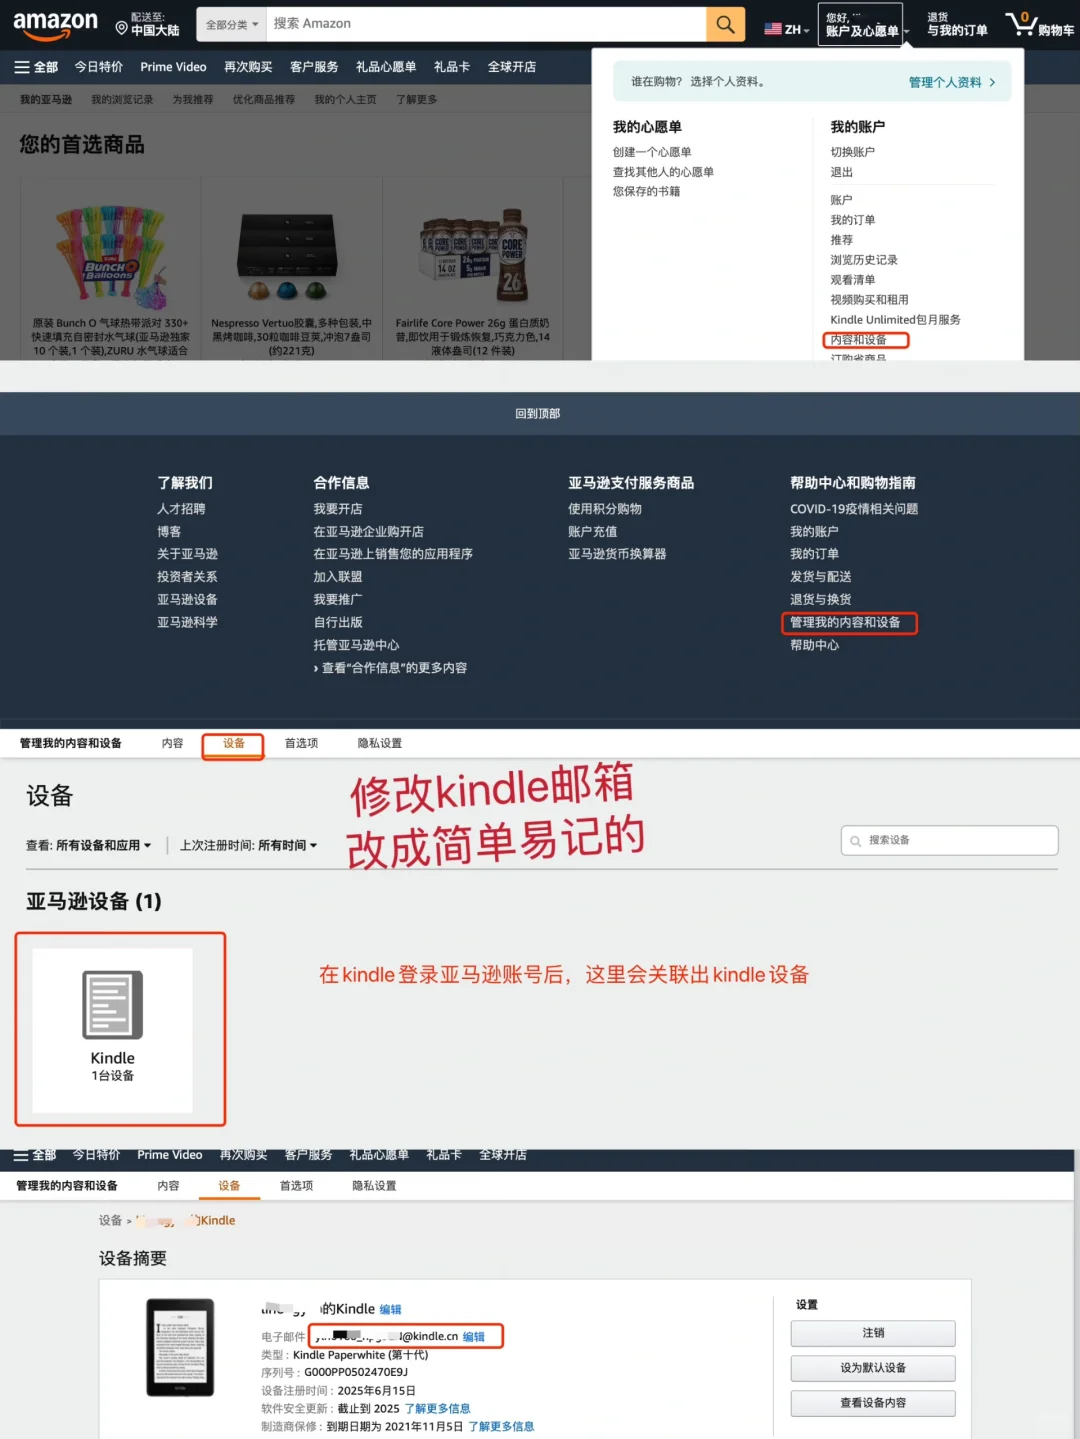Click 退货与我的订单 link
Screen dimensions: 1080x1439
click(957, 24)
